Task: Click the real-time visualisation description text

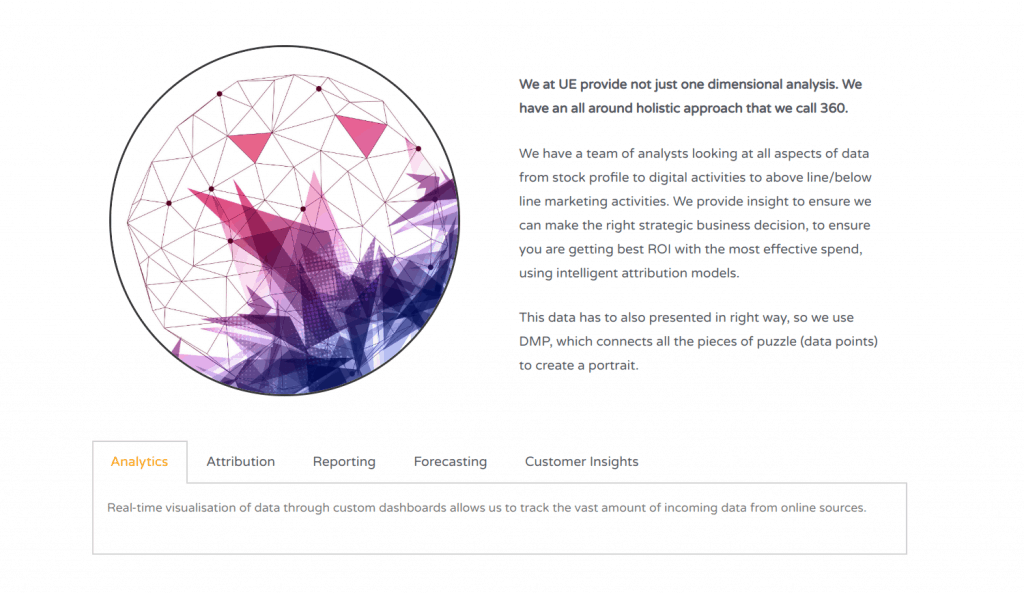Action: (x=487, y=507)
